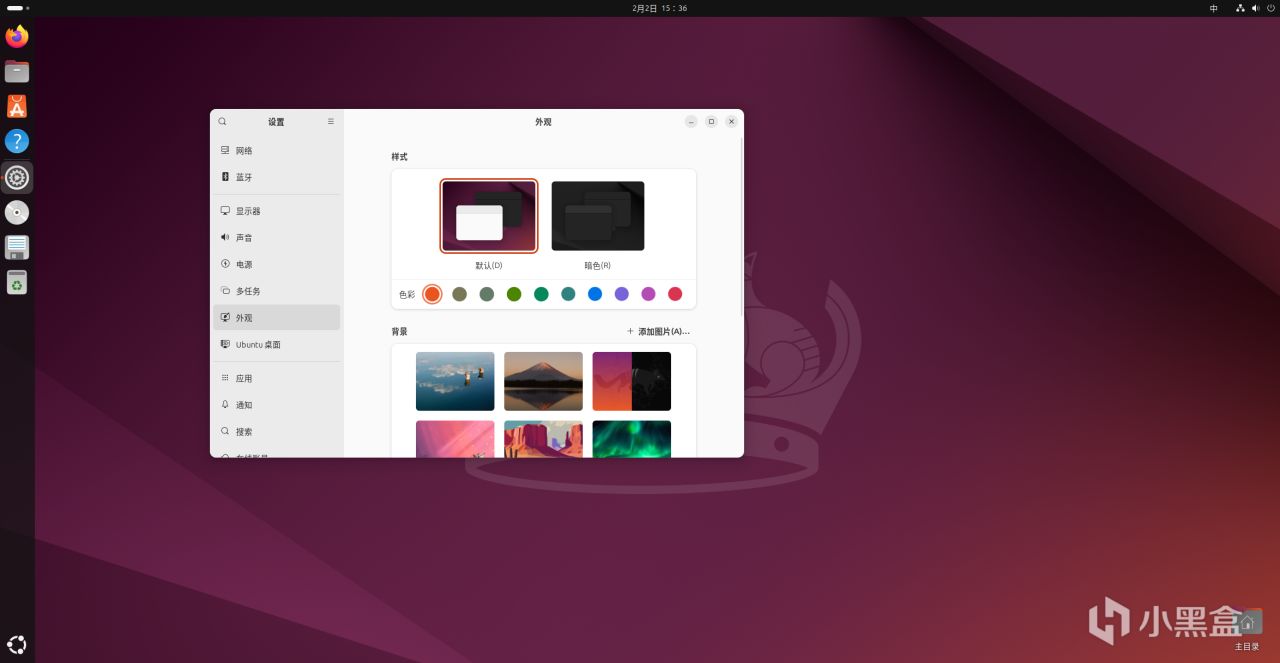Viewport: 1280px width, 663px height.
Task: Click the network icon in top bar
Action: (1241, 8)
